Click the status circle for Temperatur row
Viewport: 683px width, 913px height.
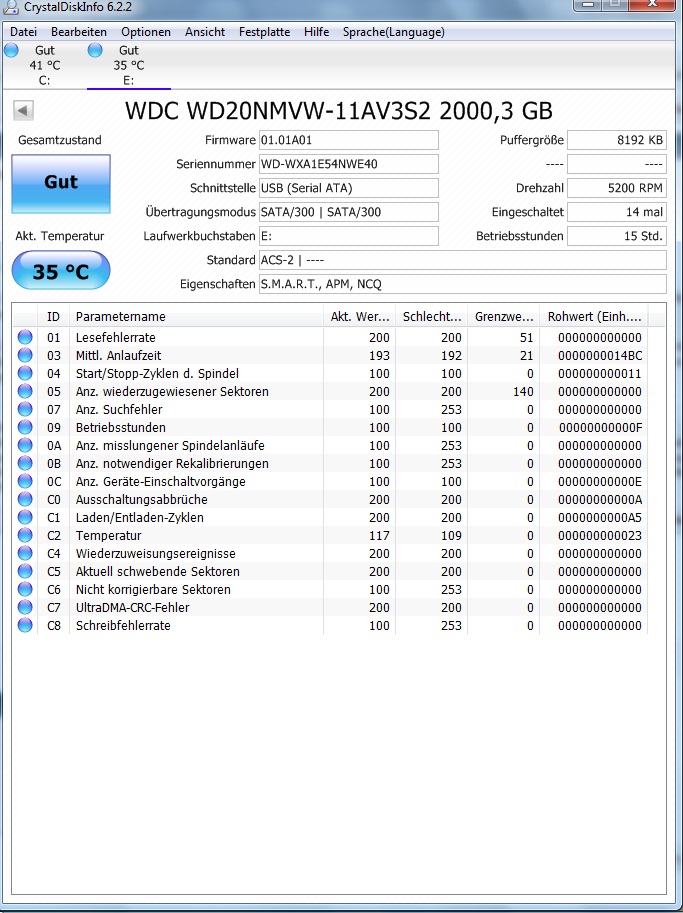[25, 536]
